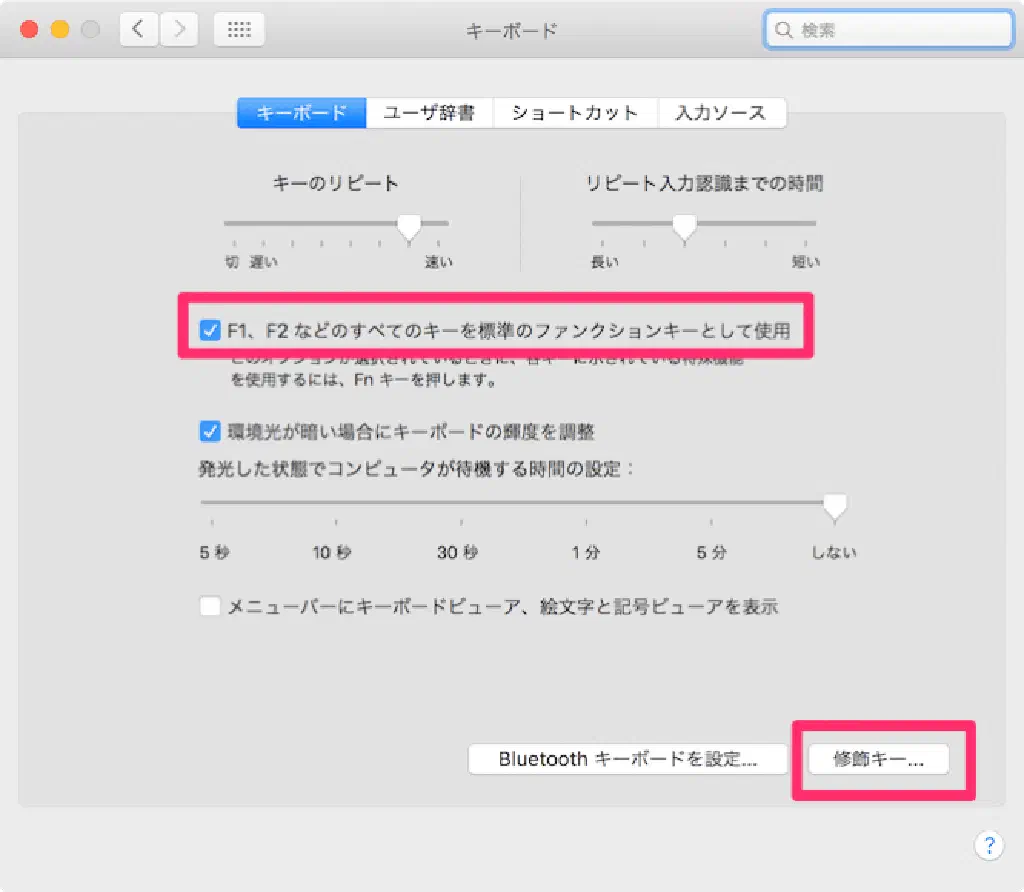Open the 修飾キー settings button

878,759
